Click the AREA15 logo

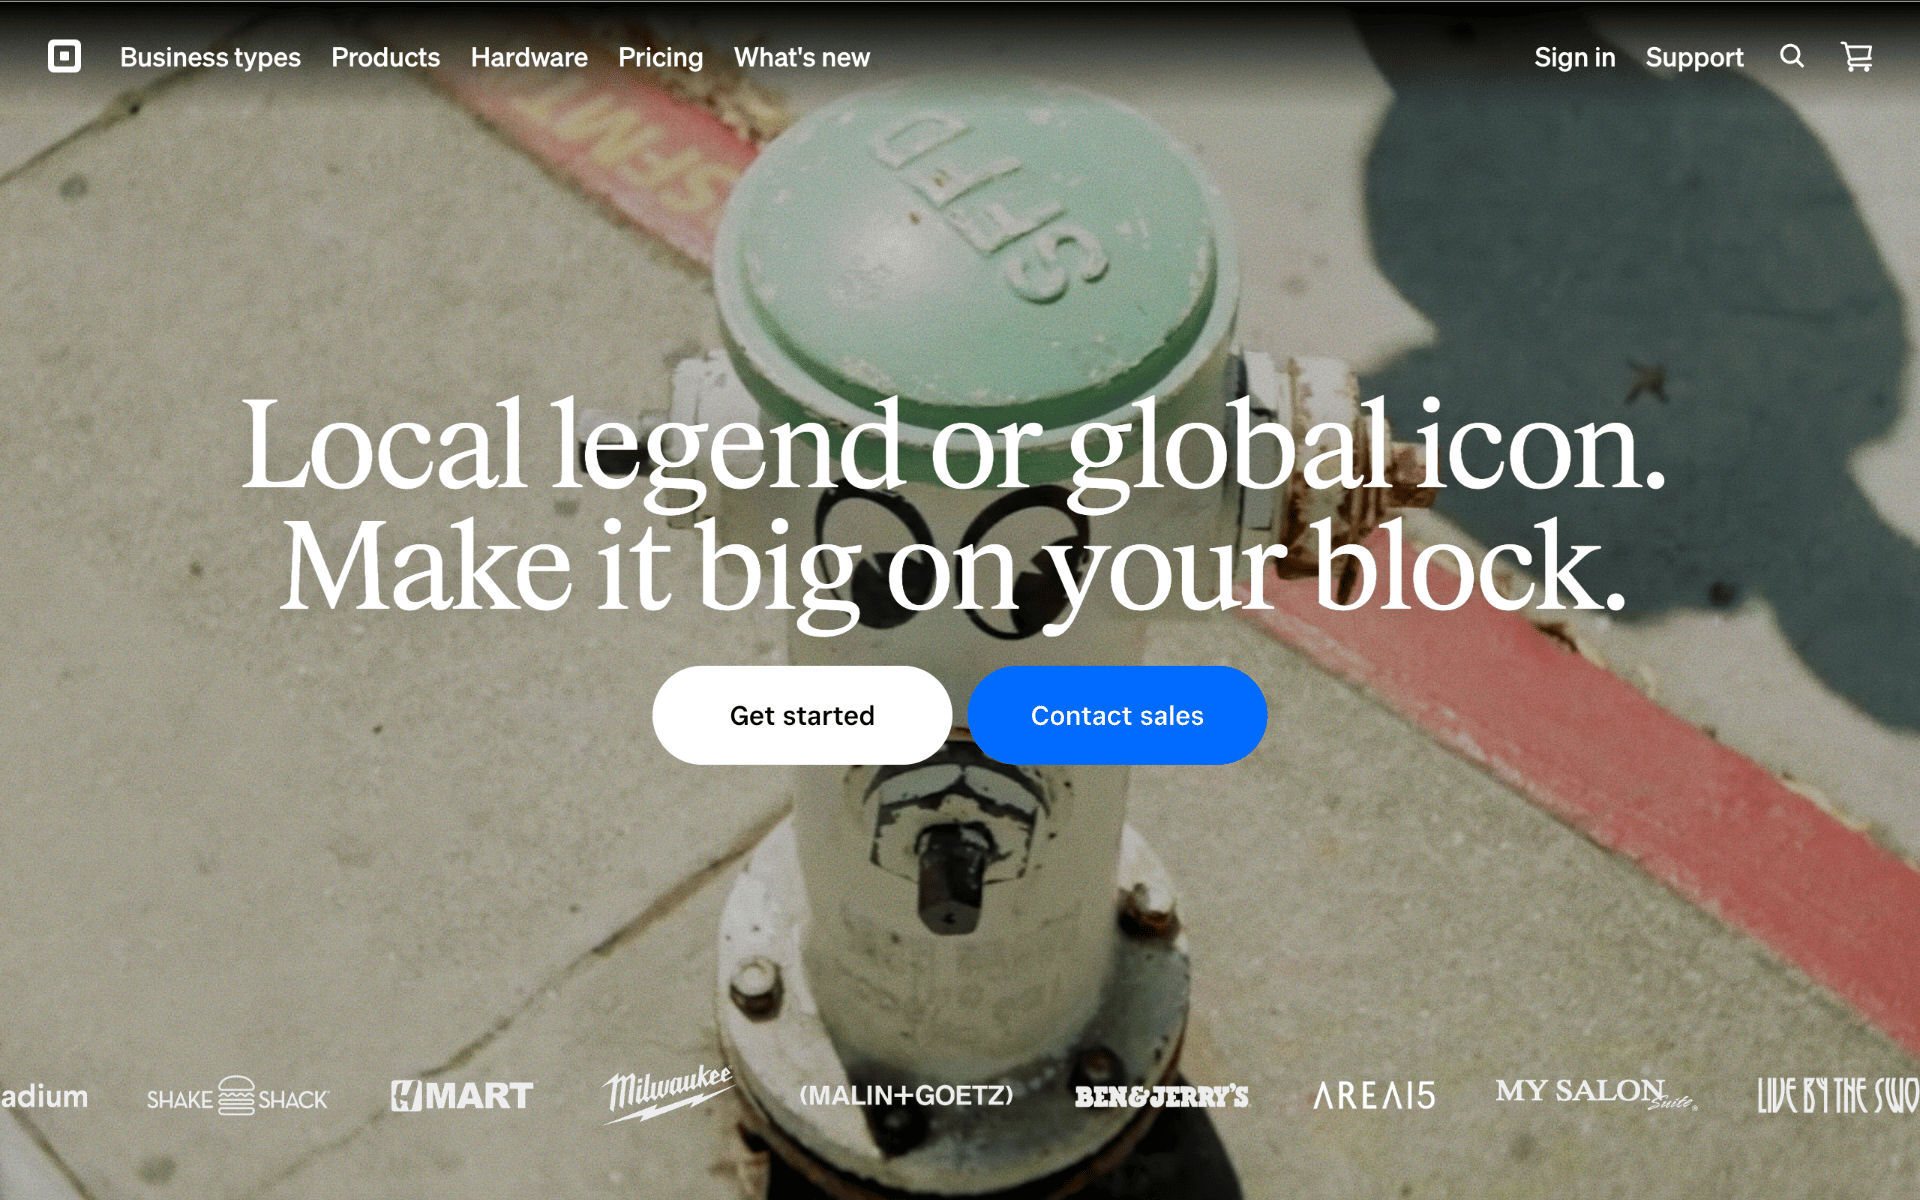point(1374,1096)
